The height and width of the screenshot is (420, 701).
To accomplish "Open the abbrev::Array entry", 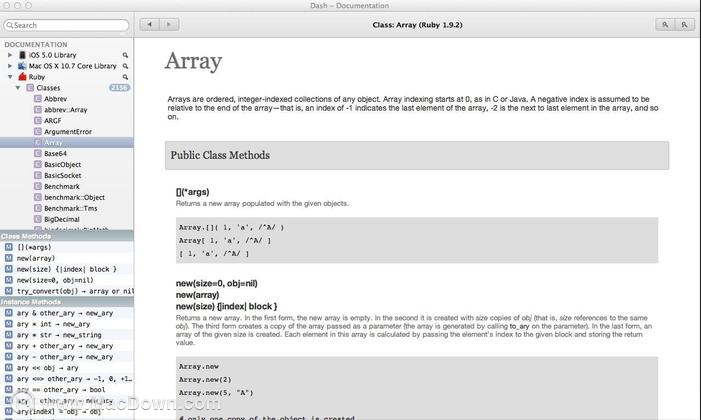I will 67,110.
